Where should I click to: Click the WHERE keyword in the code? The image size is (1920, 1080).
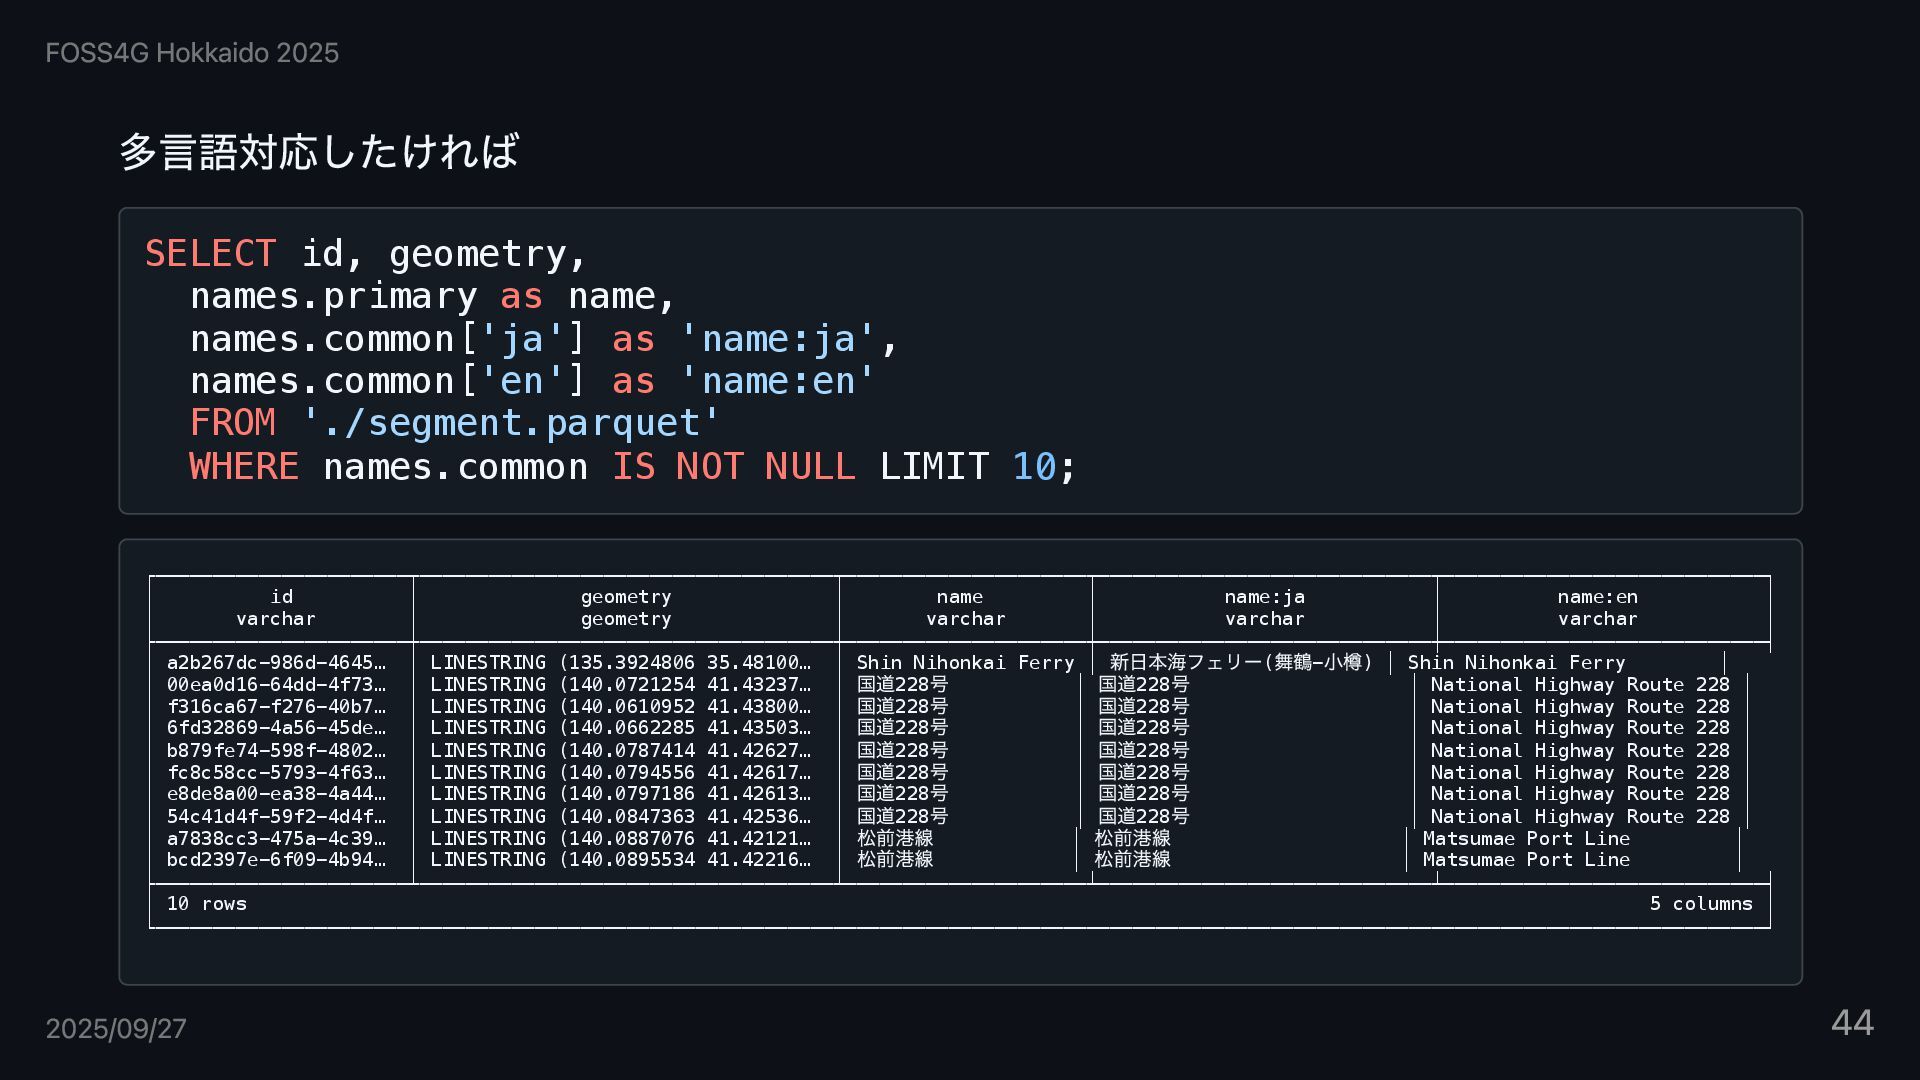click(244, 467)
